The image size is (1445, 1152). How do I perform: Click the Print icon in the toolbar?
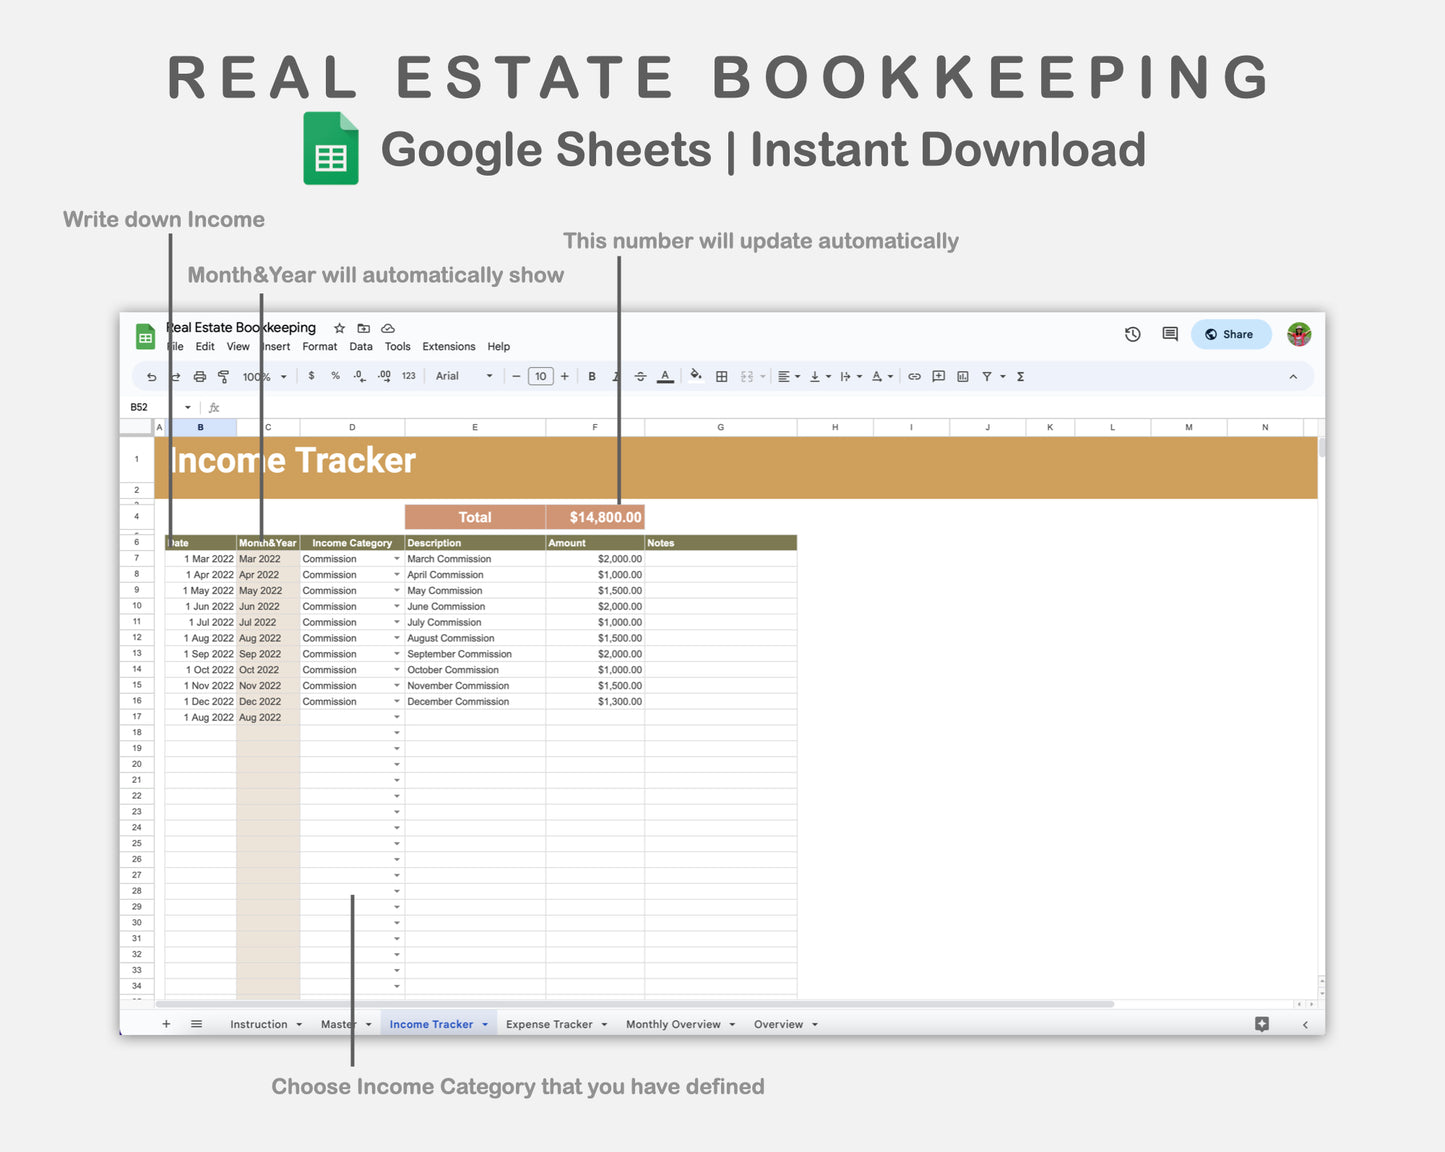click(199, 376)
